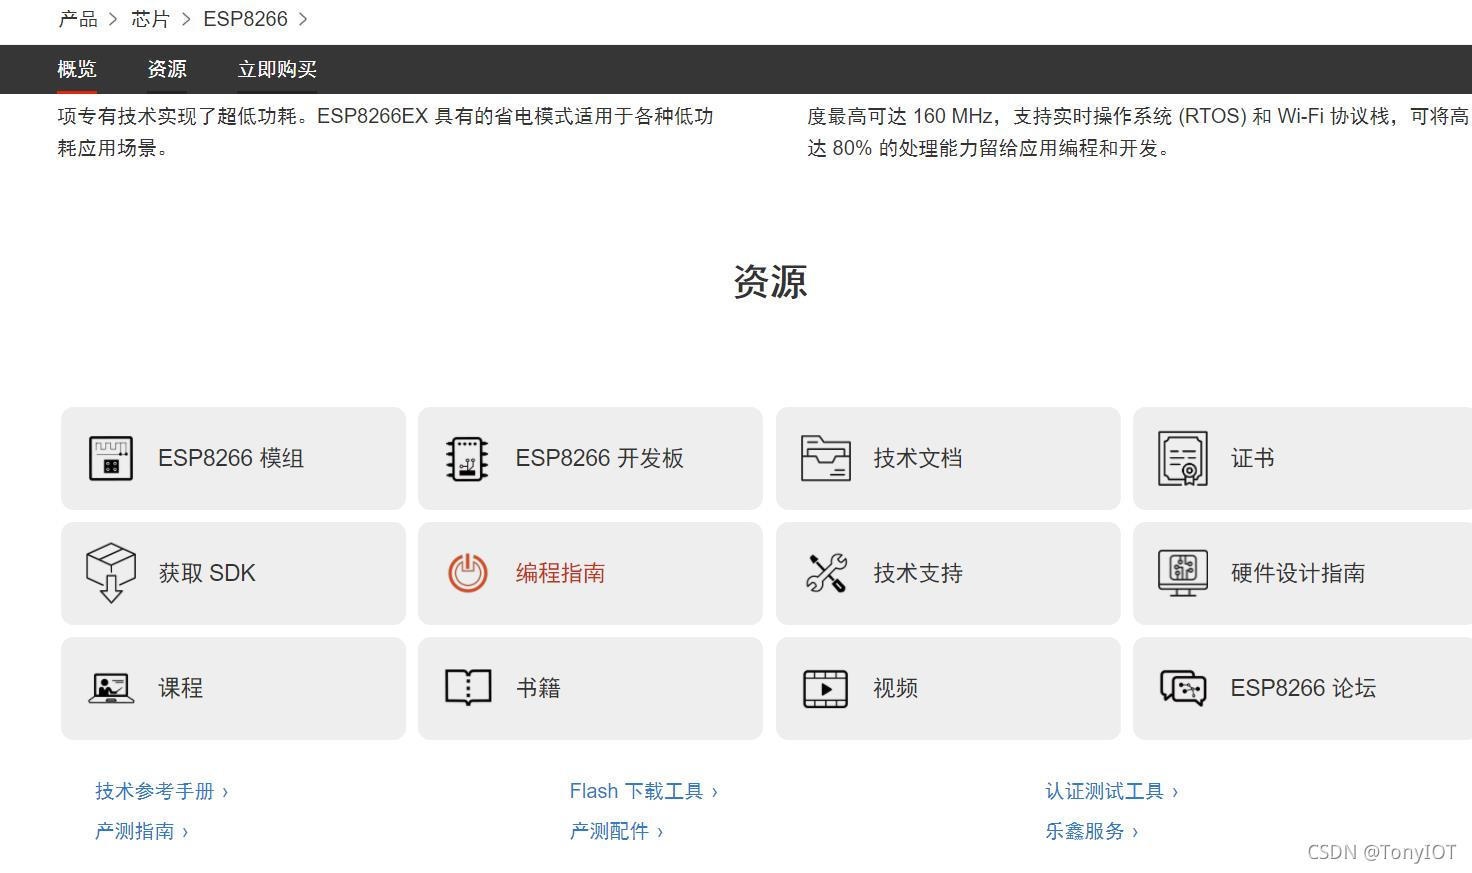Screen dimensions: 1472x873
Task: Open the ESP8266 开发板 label
Action: pos(600,458)
